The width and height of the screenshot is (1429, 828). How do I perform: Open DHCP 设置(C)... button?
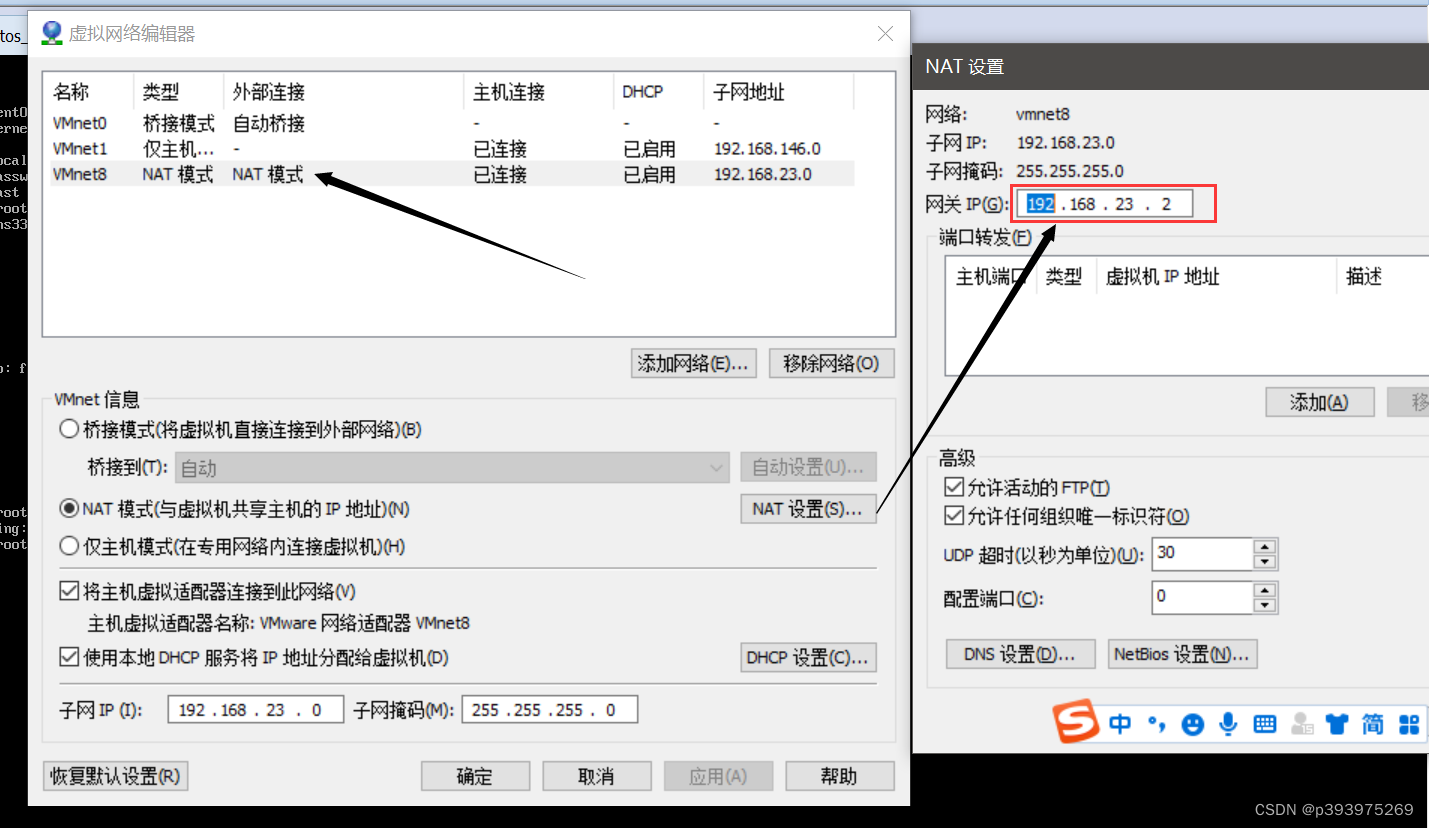point(808,658)
